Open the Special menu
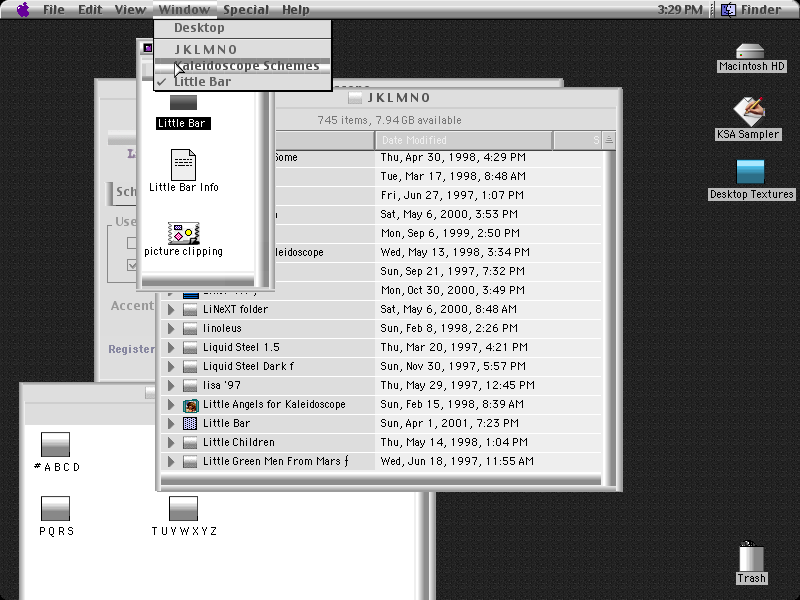 [x=246, y=10]
